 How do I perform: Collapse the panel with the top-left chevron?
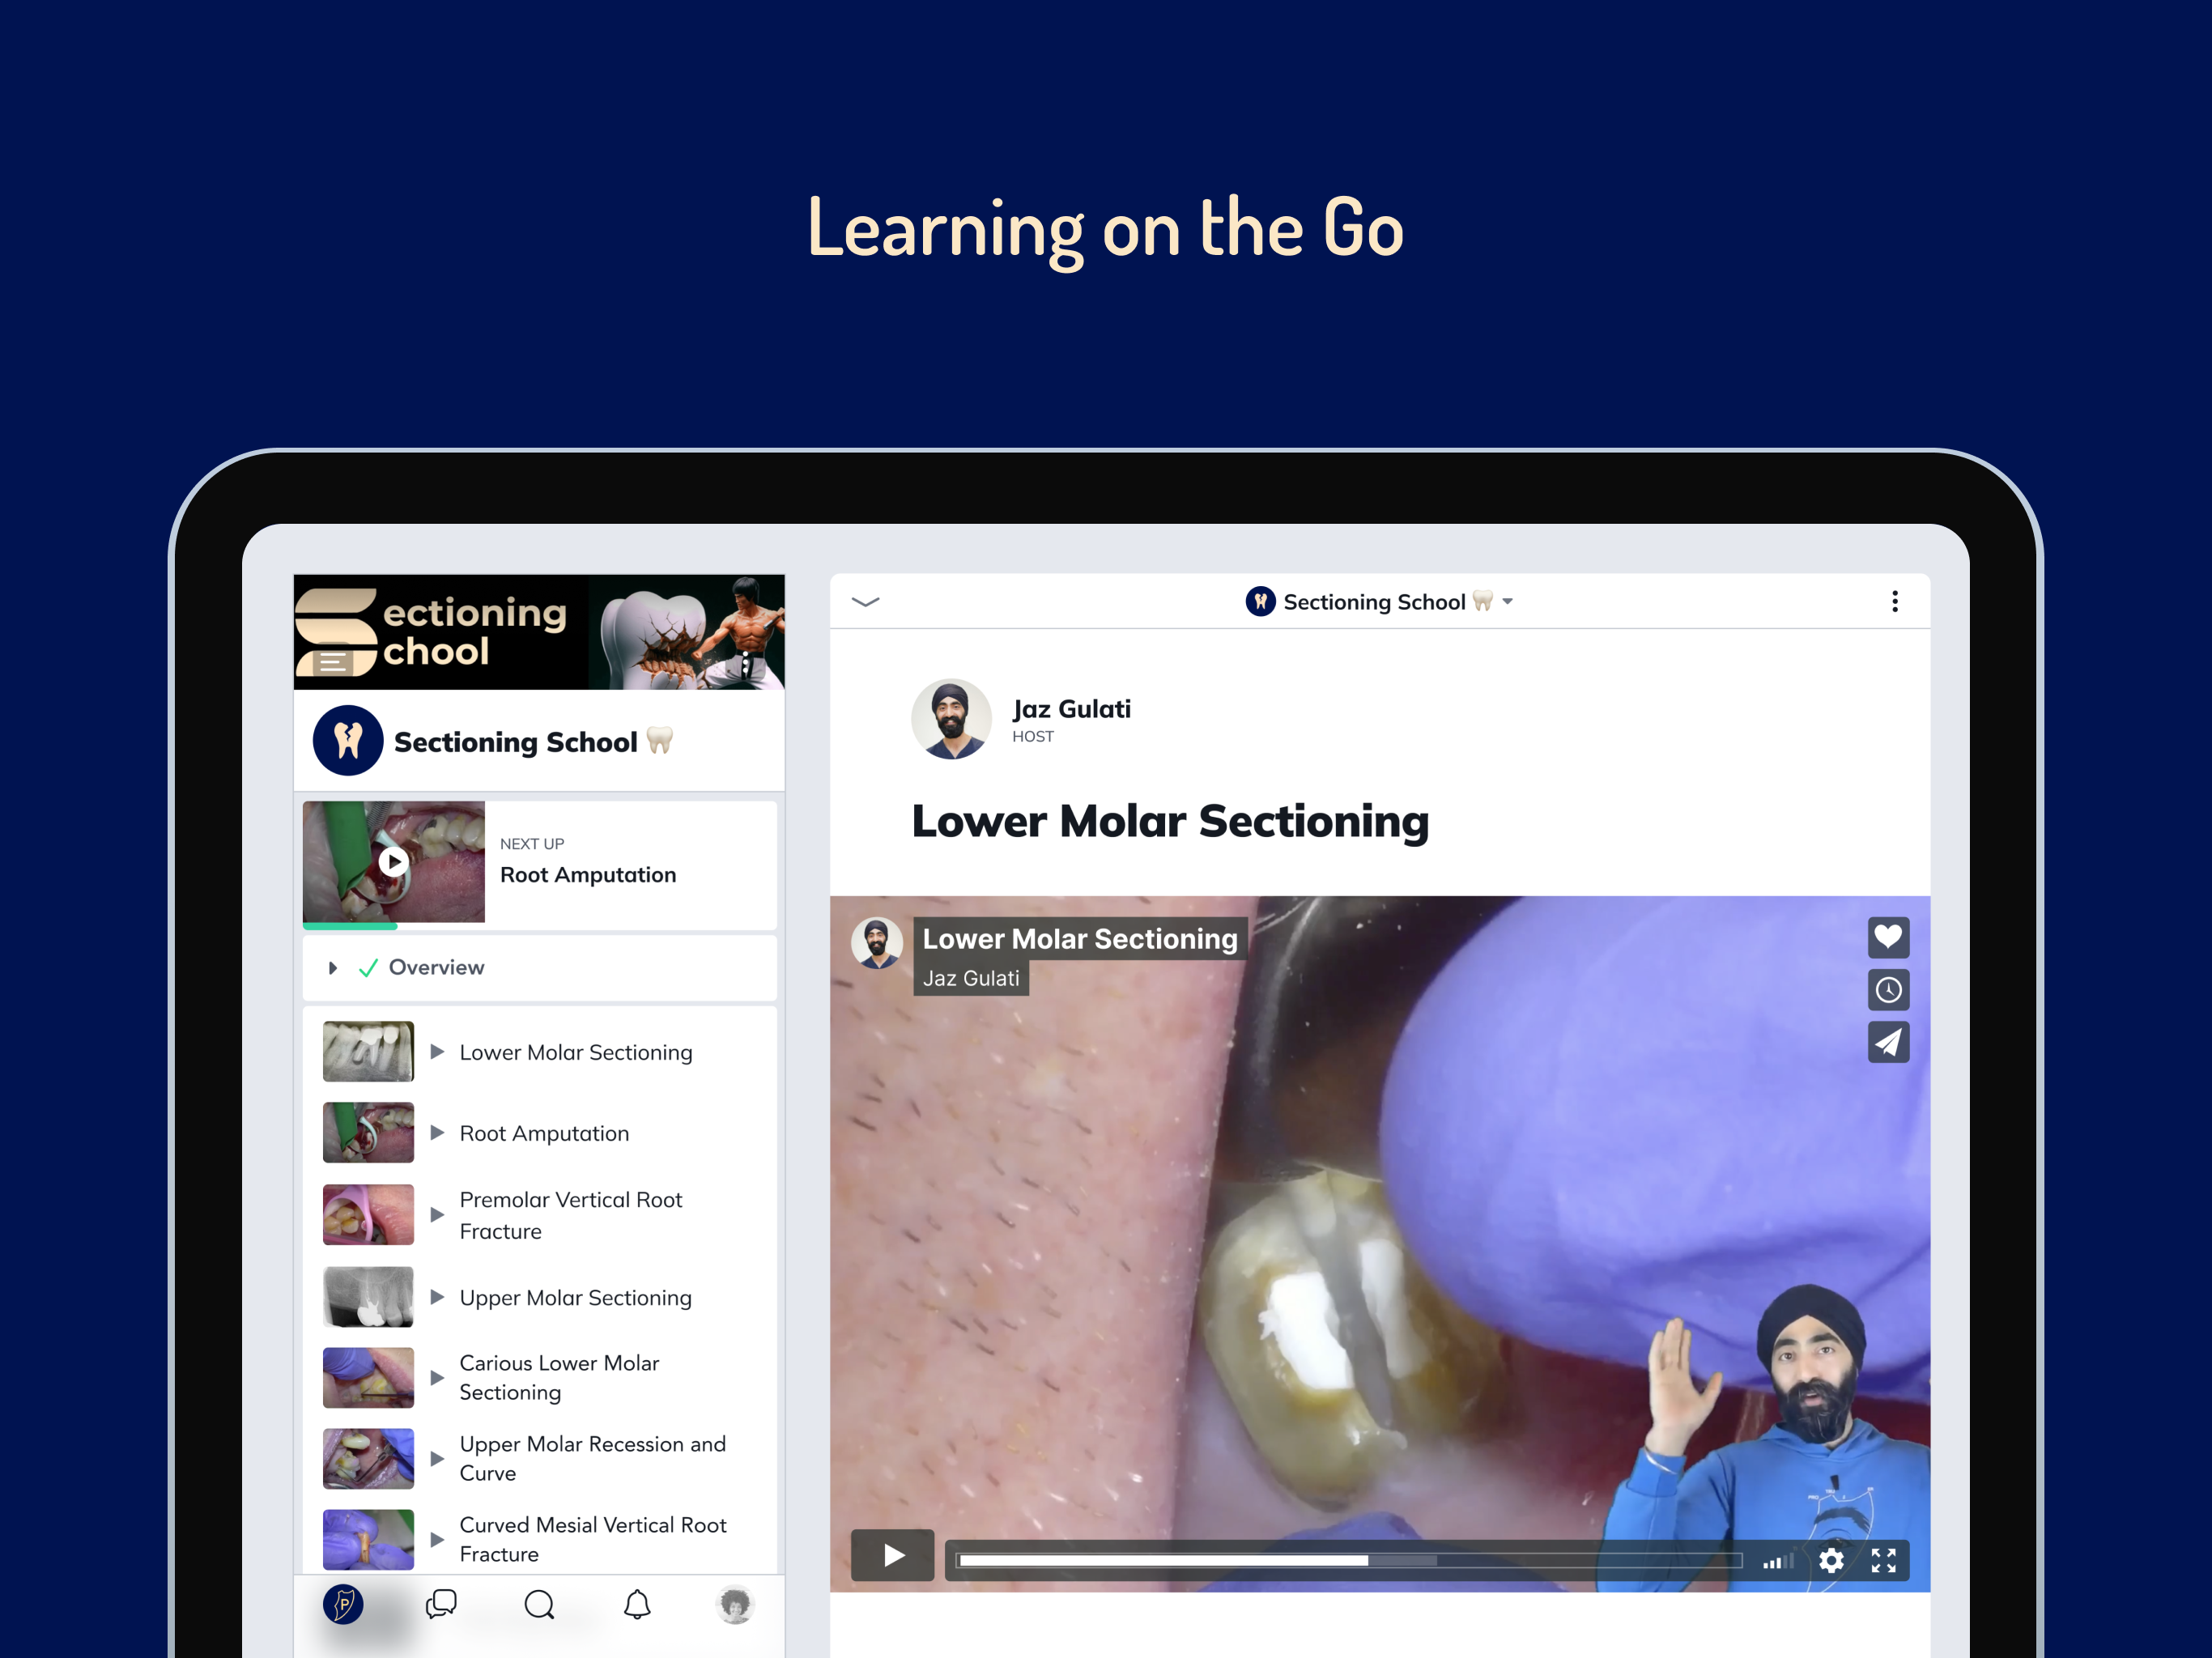click(865, 601)
